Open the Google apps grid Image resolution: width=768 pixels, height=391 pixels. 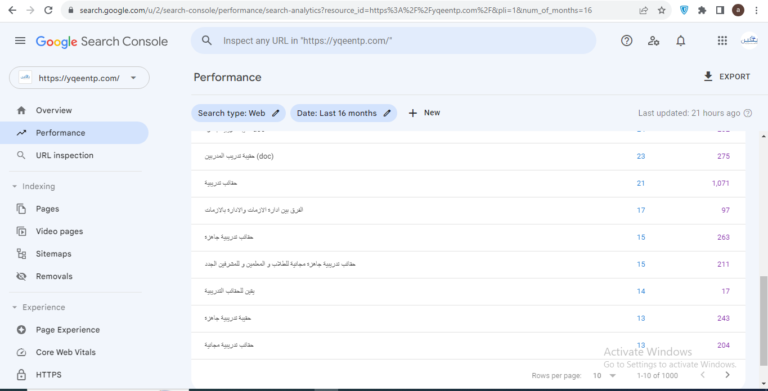point(722,41)
